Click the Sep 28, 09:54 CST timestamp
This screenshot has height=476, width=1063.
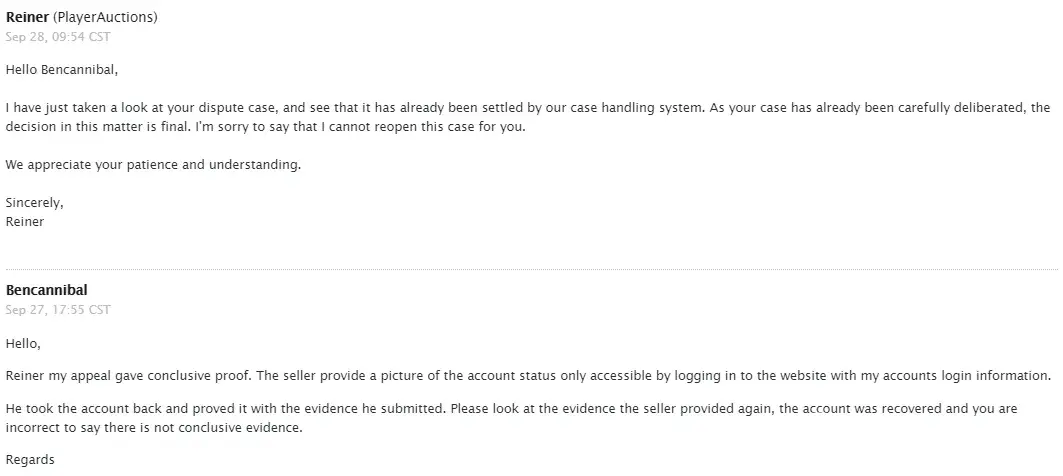point(58,37)
